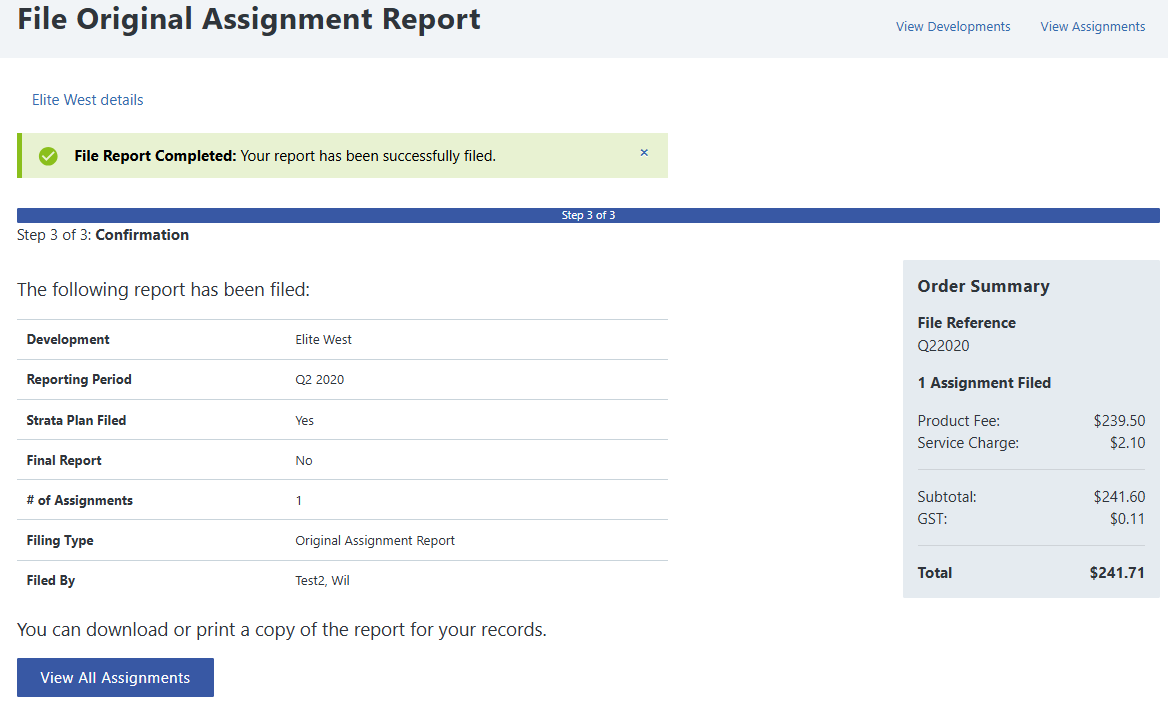This screenshot has width=1168, height=721.
Task: Click the File Original Assignment Report heading
Action: click(249, 19)
